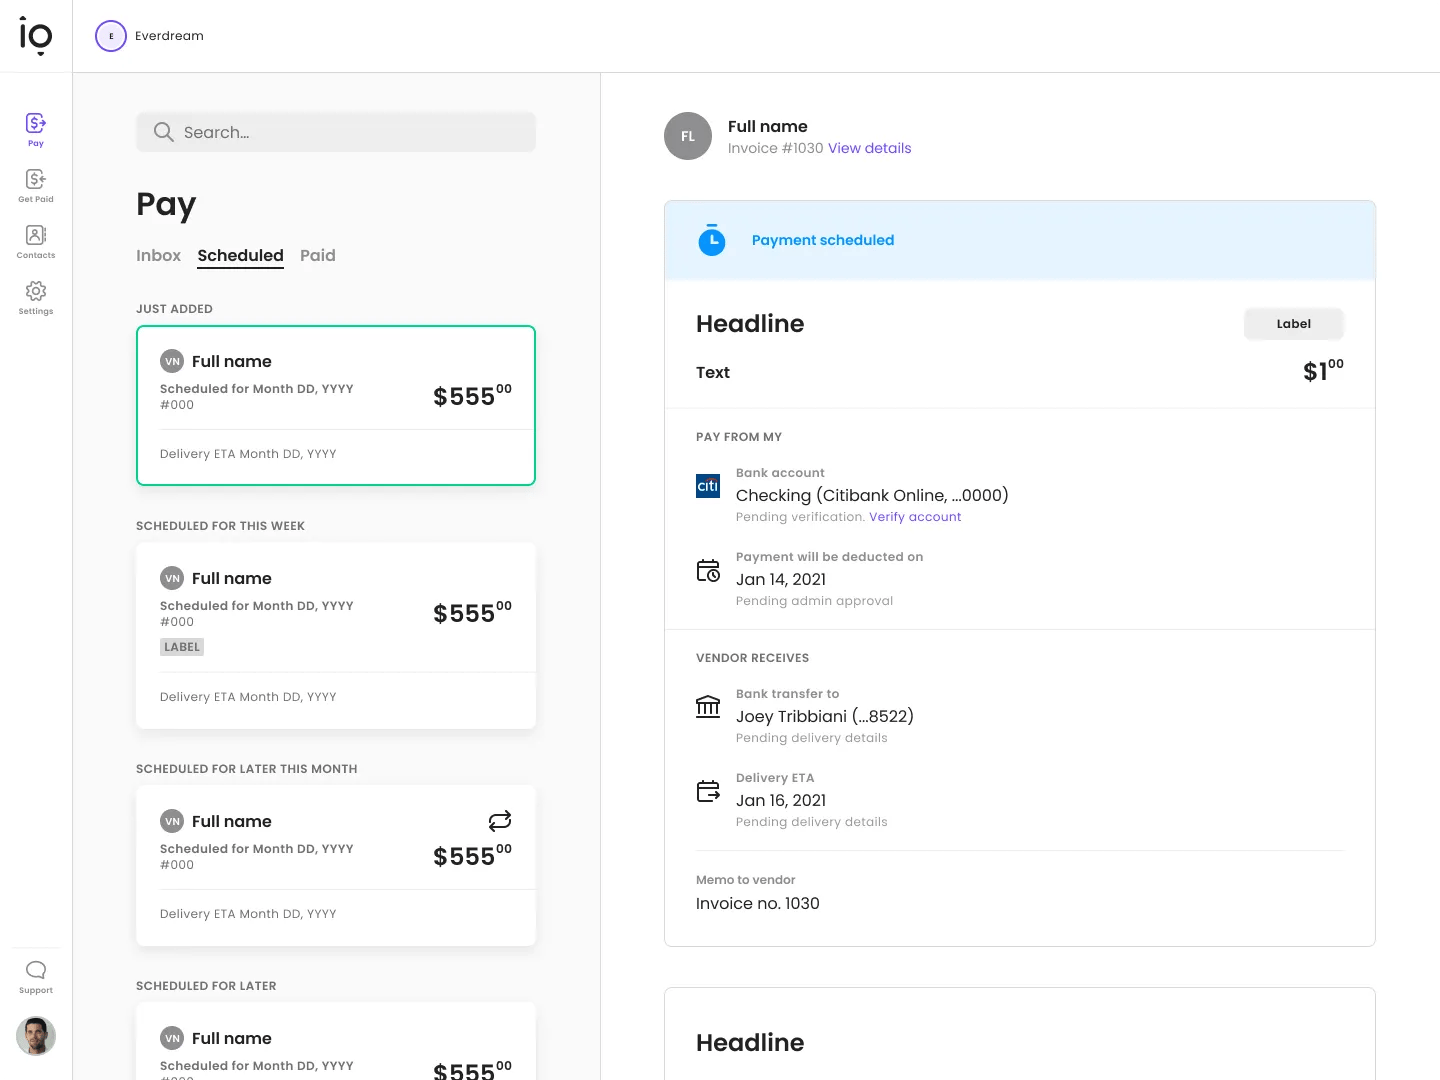Open the Pay section in sidebar
Screen dimensions: 1440x1080
click(x=36, y=129)
